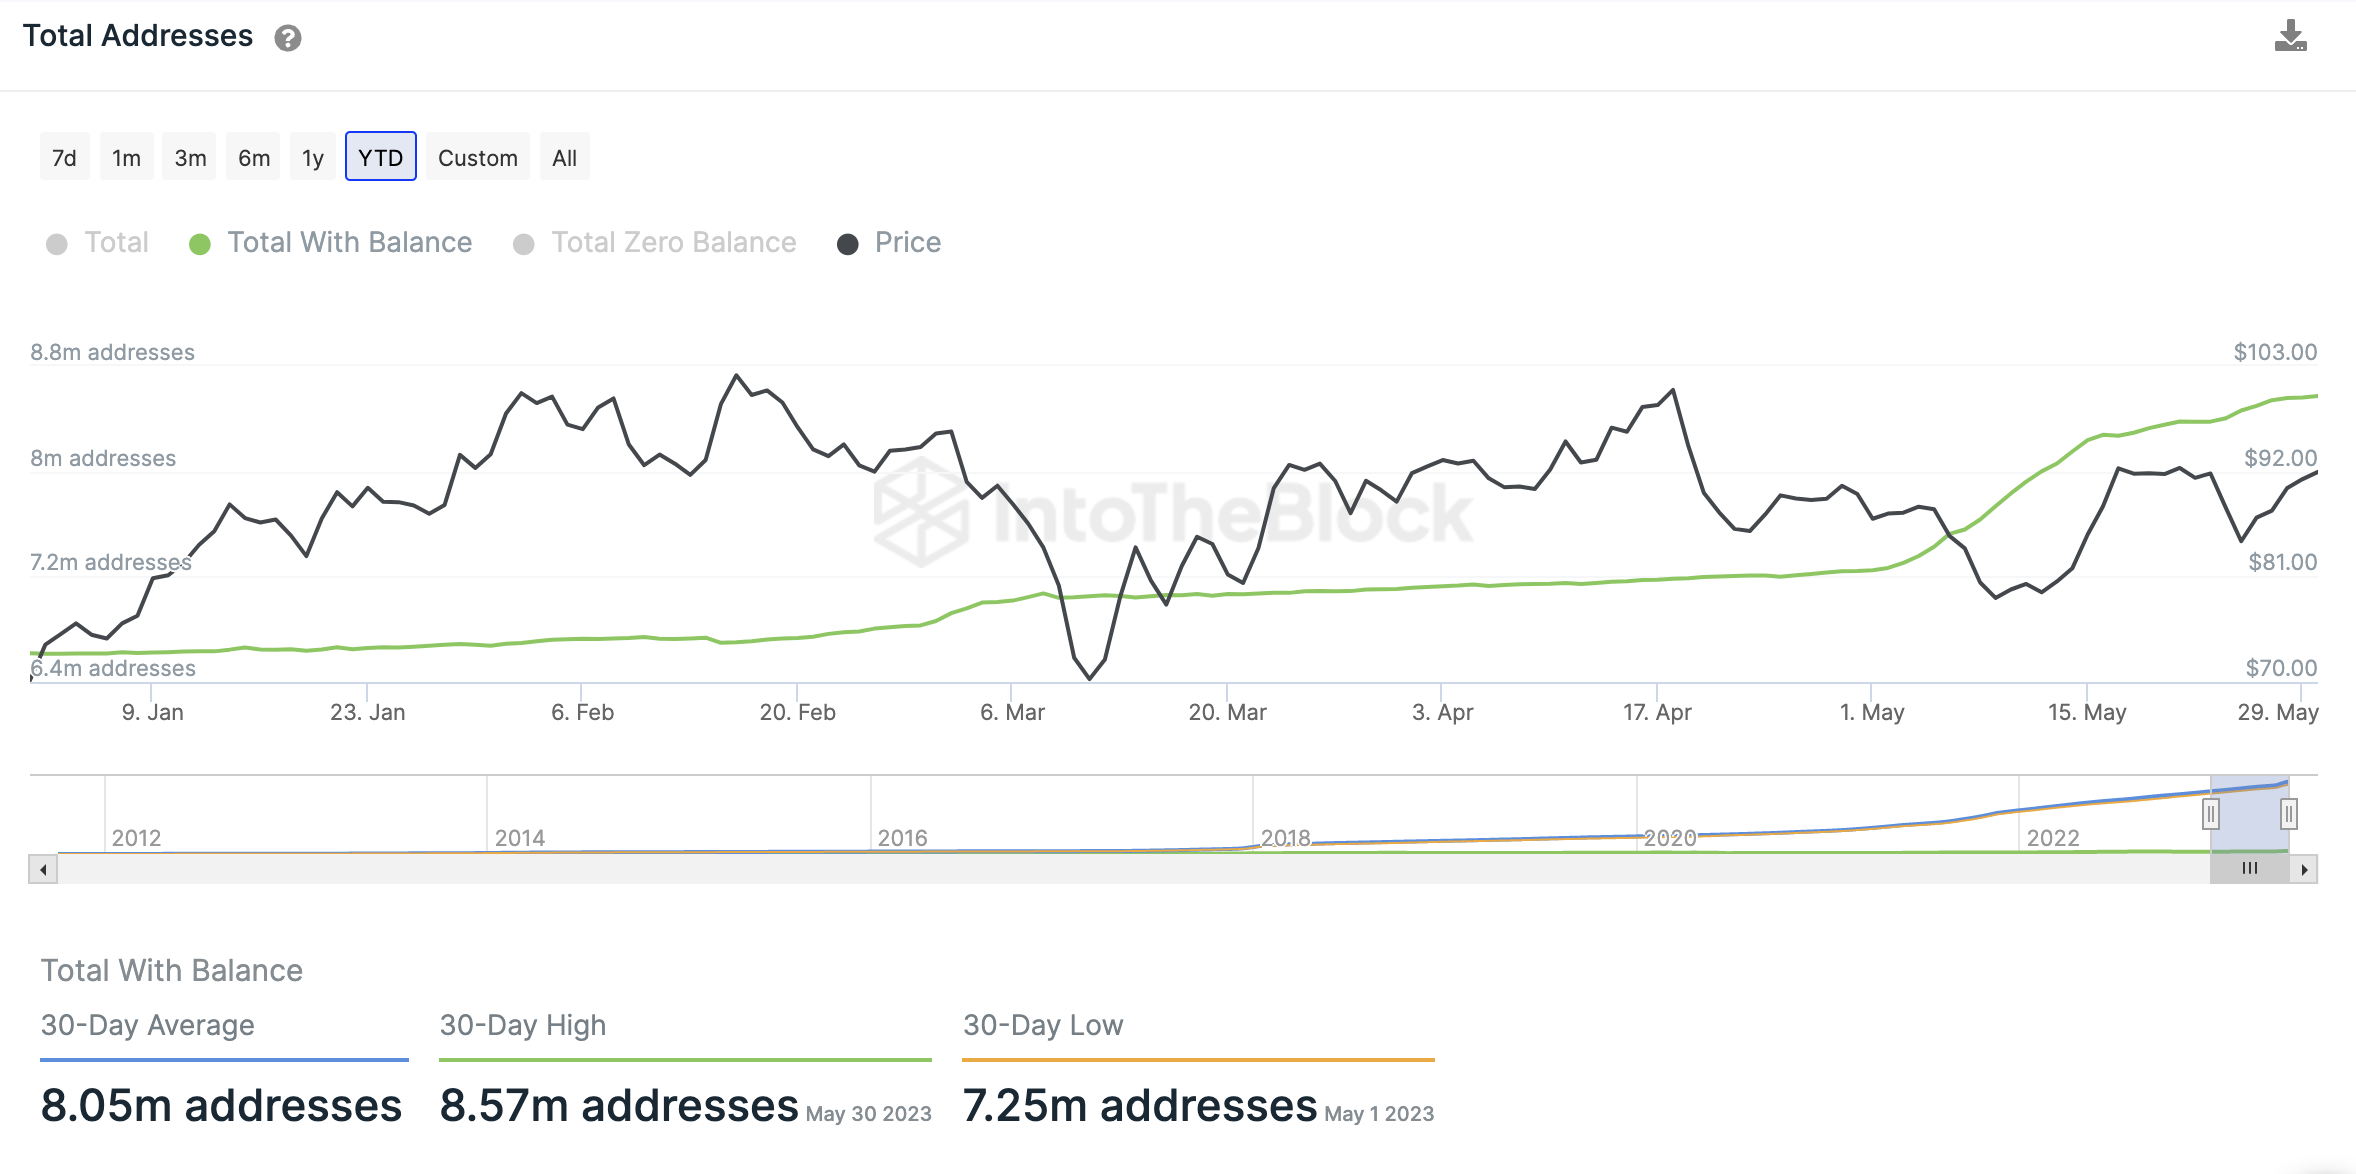
Task: Download chart data via download icon
Action: click(x=2290, y=36)
